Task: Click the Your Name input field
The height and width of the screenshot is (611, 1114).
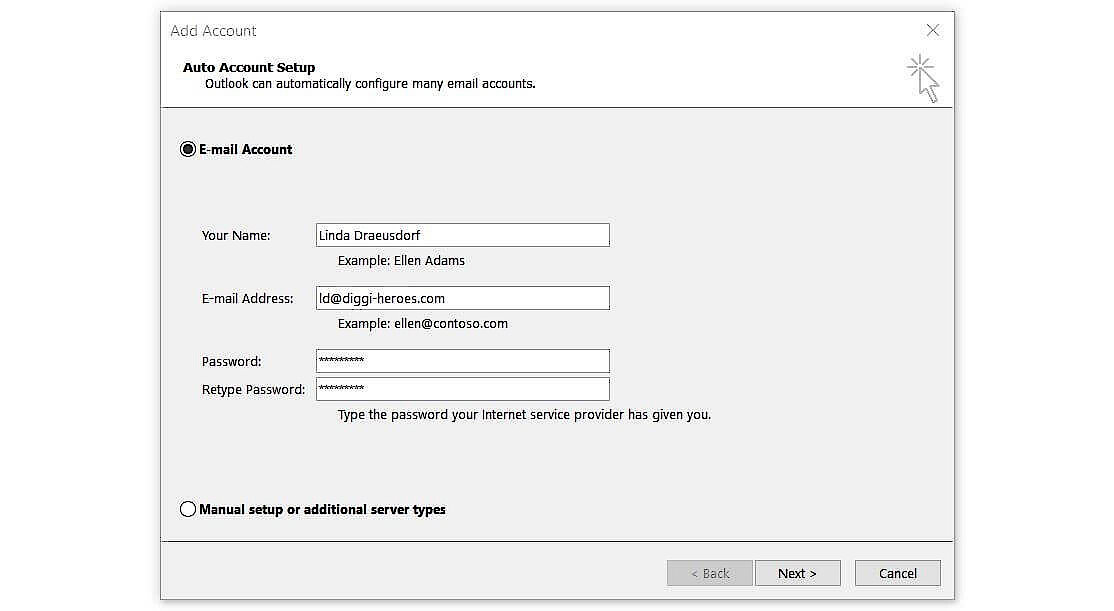Action: pos(462,234)
